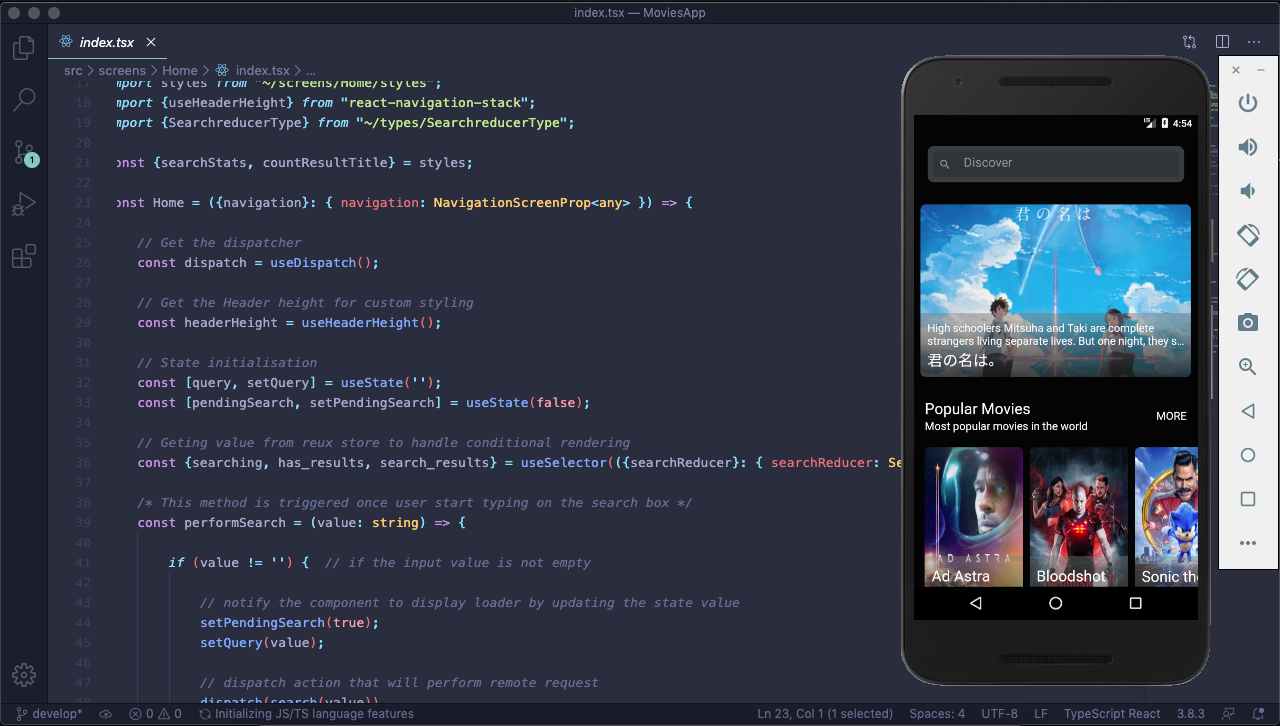The width and height of the screenshot is (1280, 726).
Task: Change language mode TypeScript React
Action: point(1112,714)
